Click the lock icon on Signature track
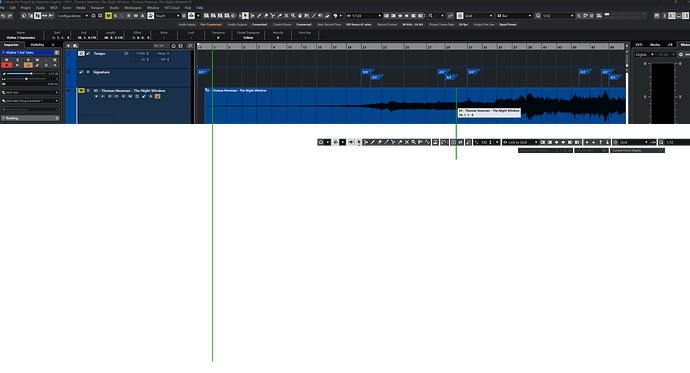Viewport: 690px width, 373px height. [x=81, y=72]
